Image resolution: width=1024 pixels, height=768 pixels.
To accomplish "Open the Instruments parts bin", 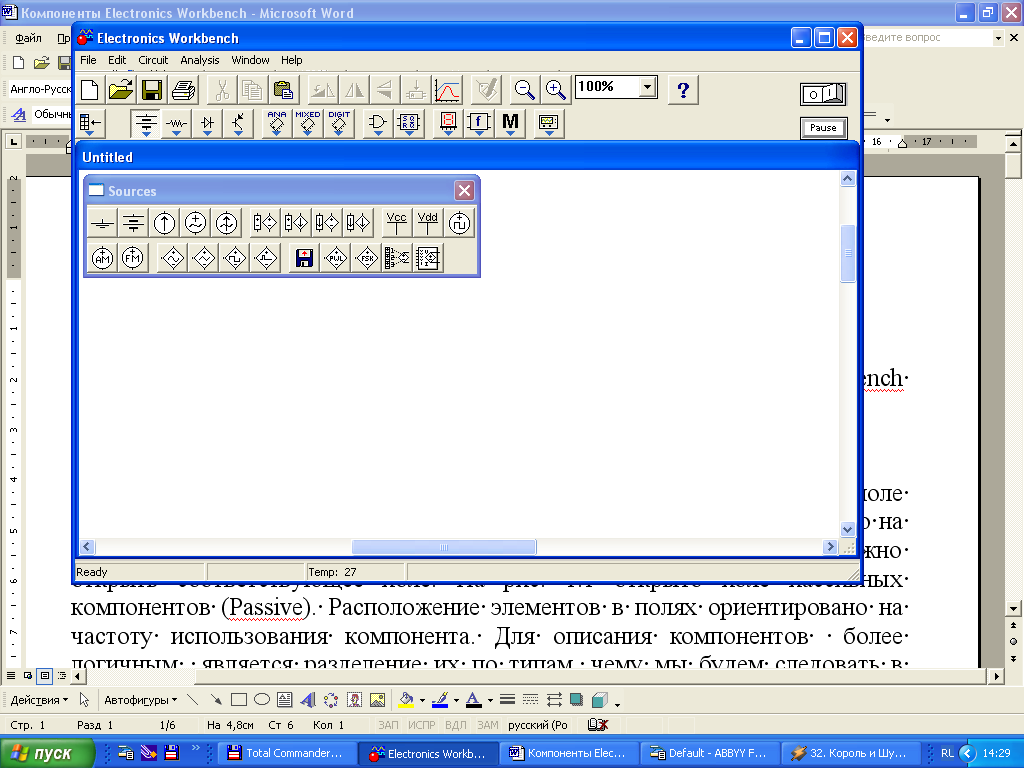I will click(x=549, y=123).
